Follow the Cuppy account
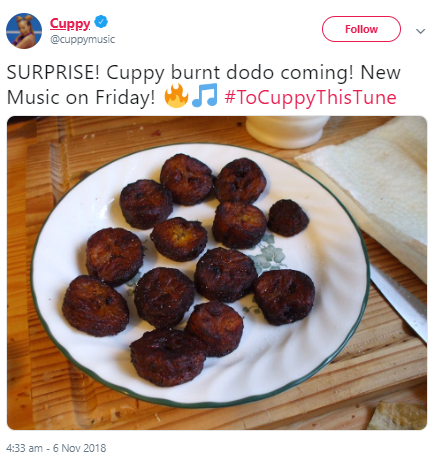 click(361, 29)
